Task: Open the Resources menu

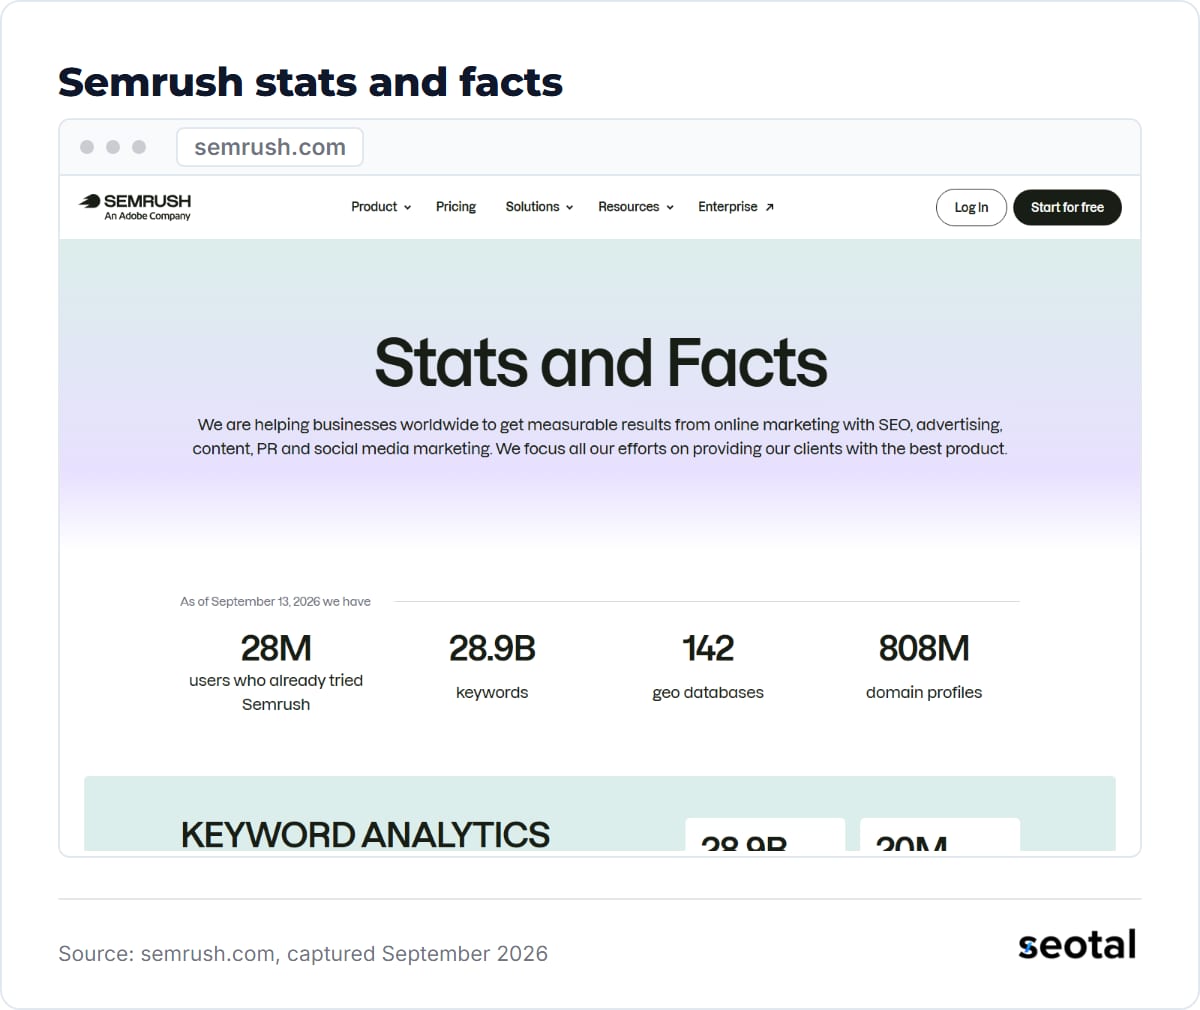Action: (636, 207)
